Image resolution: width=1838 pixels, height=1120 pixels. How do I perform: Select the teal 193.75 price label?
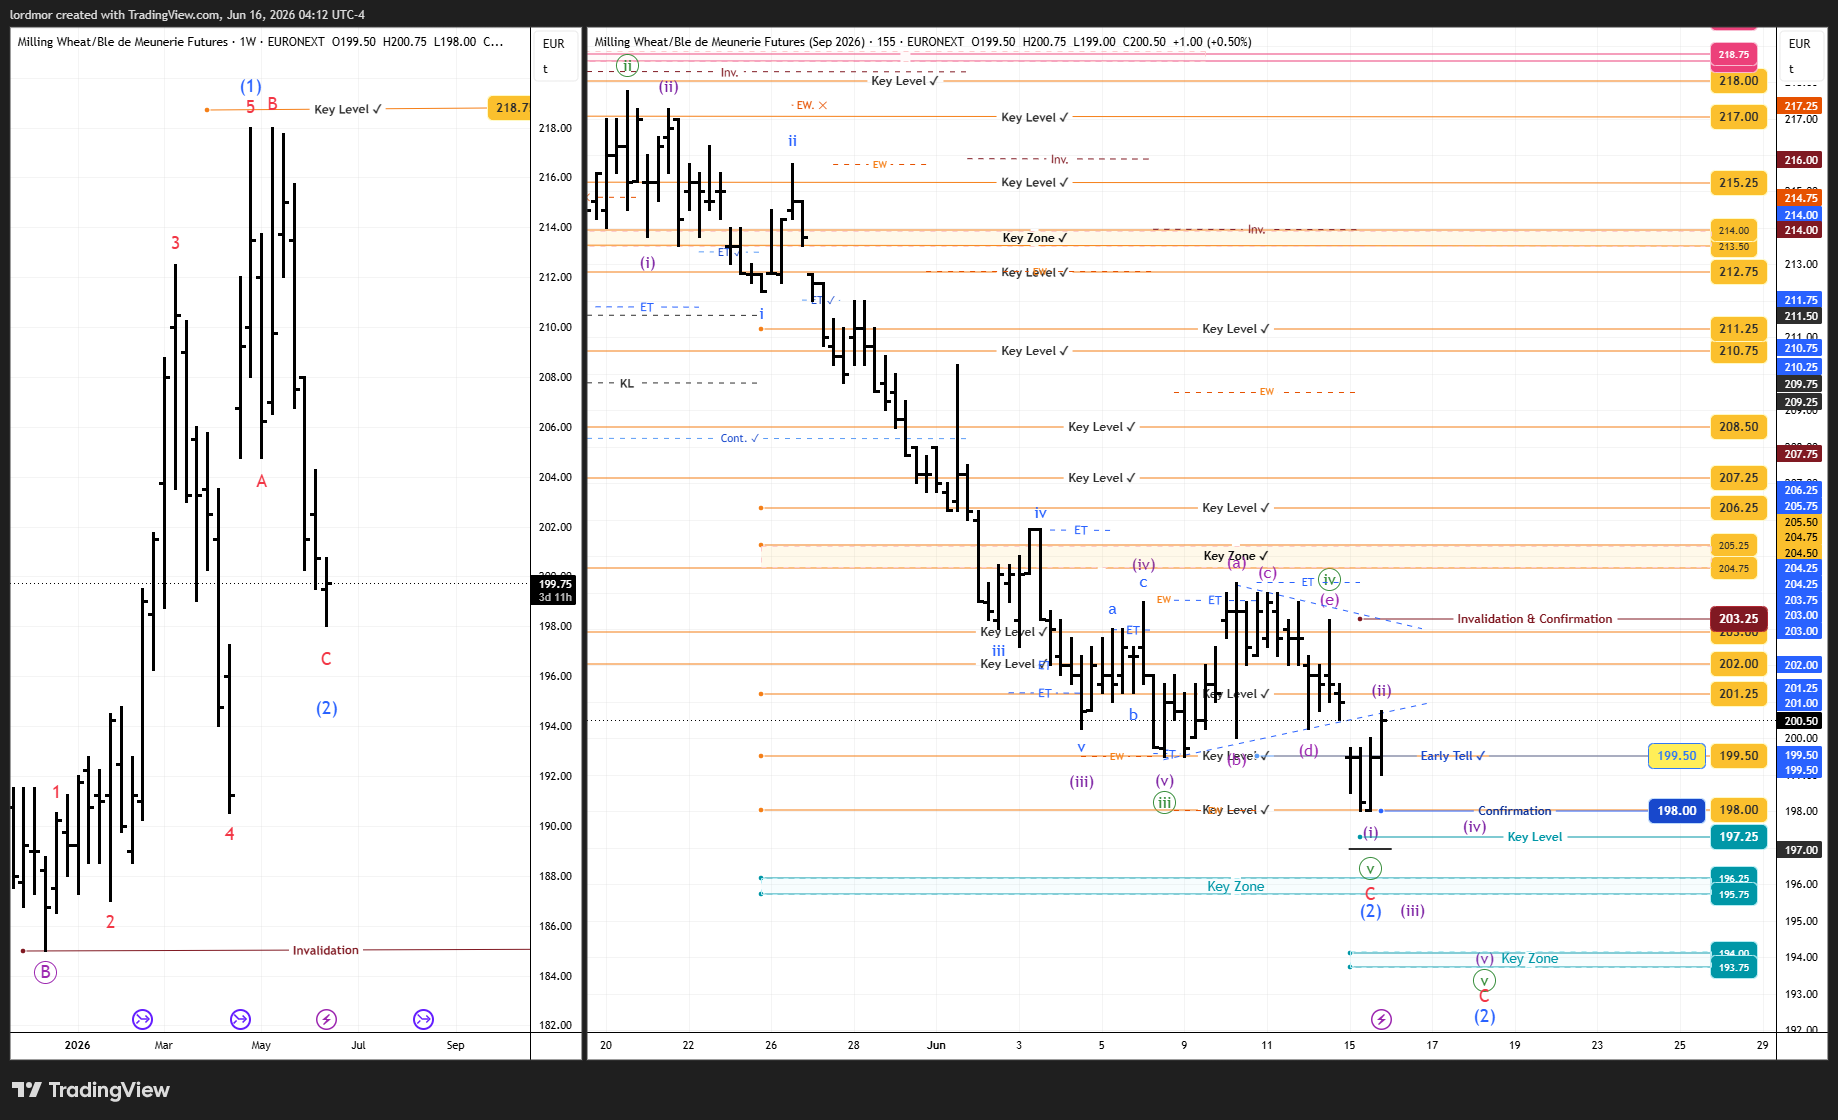[x=1734, y=968]
